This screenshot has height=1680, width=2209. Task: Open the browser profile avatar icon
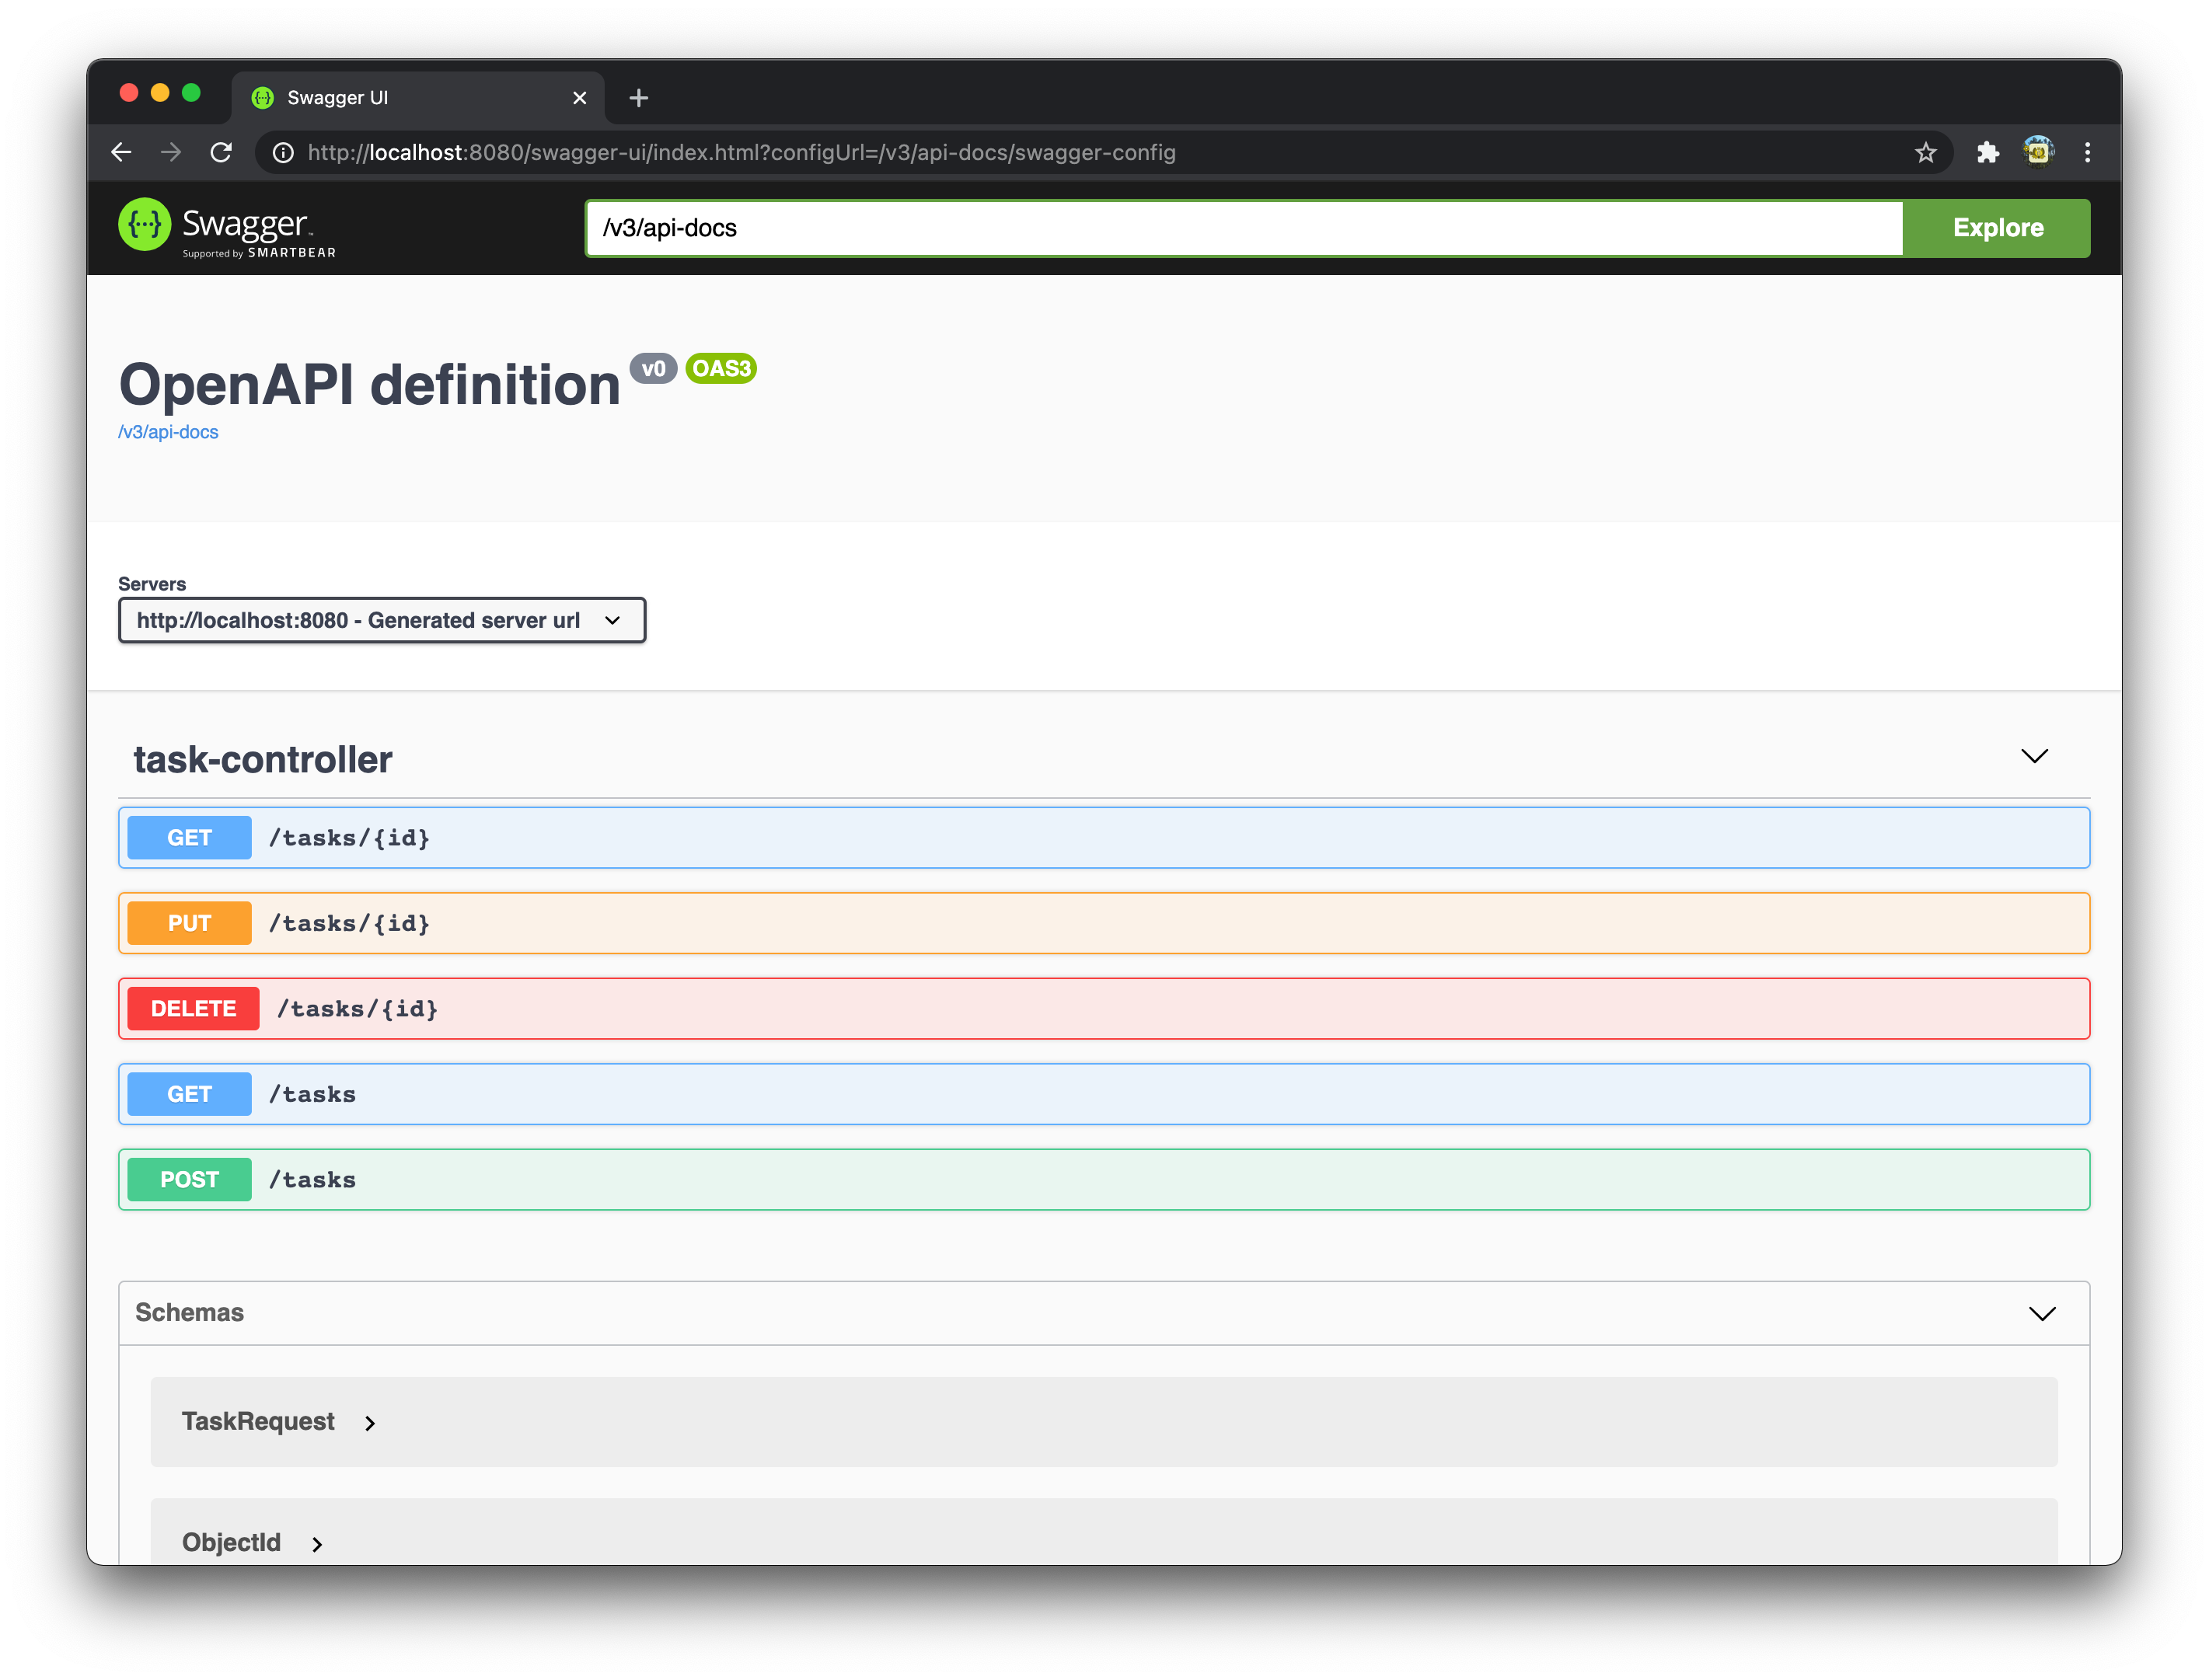click(2038, 151)
